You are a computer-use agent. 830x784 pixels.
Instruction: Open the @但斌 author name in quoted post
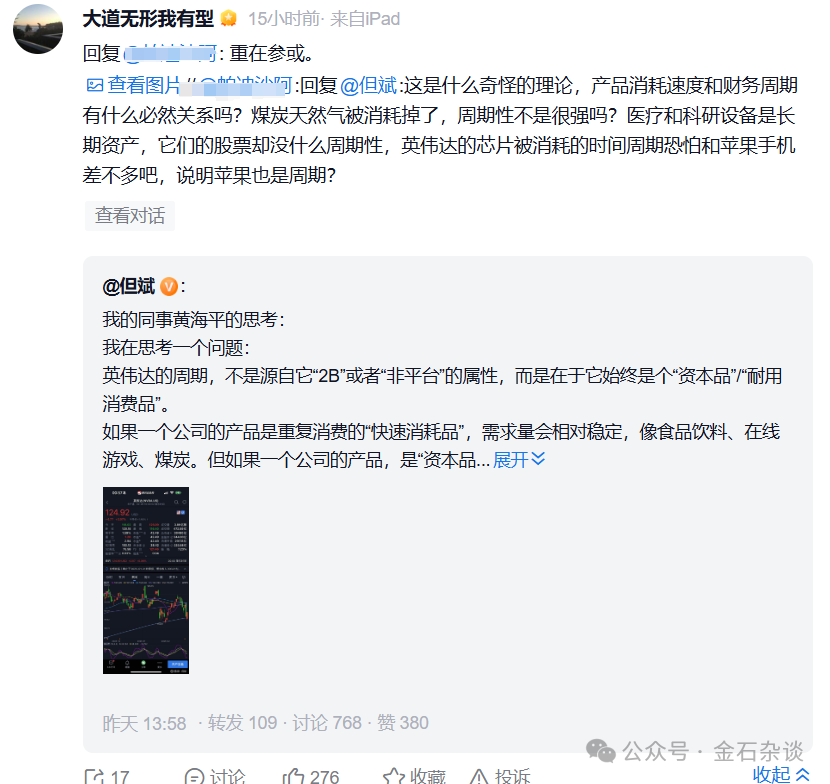(129, 286)
